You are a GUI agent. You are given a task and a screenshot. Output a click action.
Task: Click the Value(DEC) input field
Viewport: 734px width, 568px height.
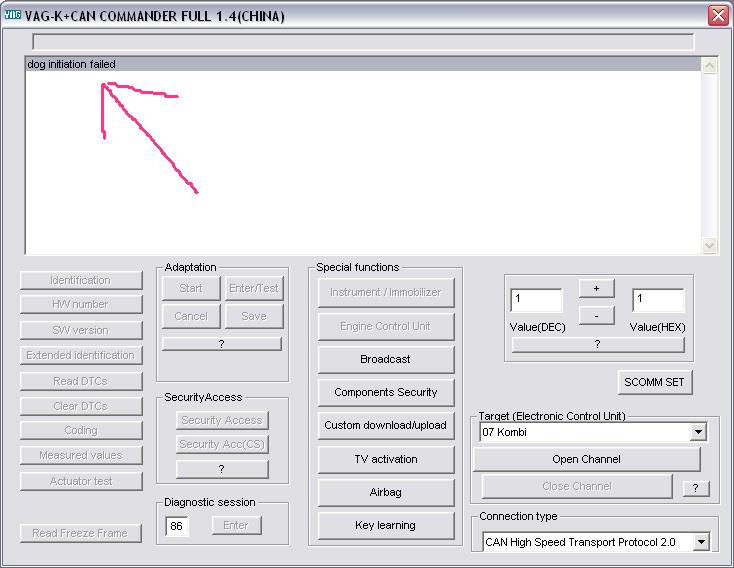click(536, 300)
